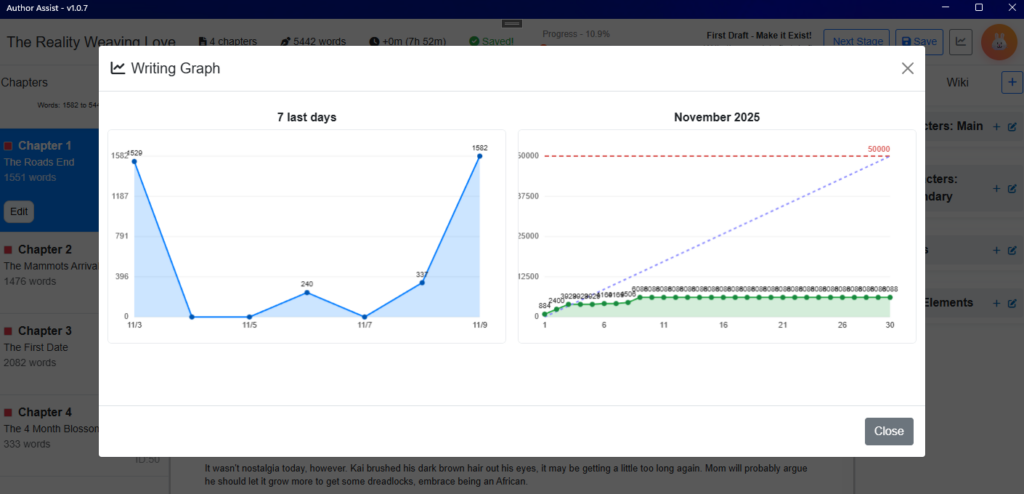Open the bunny avatar profile icon
Viewport: 1024px width, 494px height.
pyautogui.click(x=998, y=42)
